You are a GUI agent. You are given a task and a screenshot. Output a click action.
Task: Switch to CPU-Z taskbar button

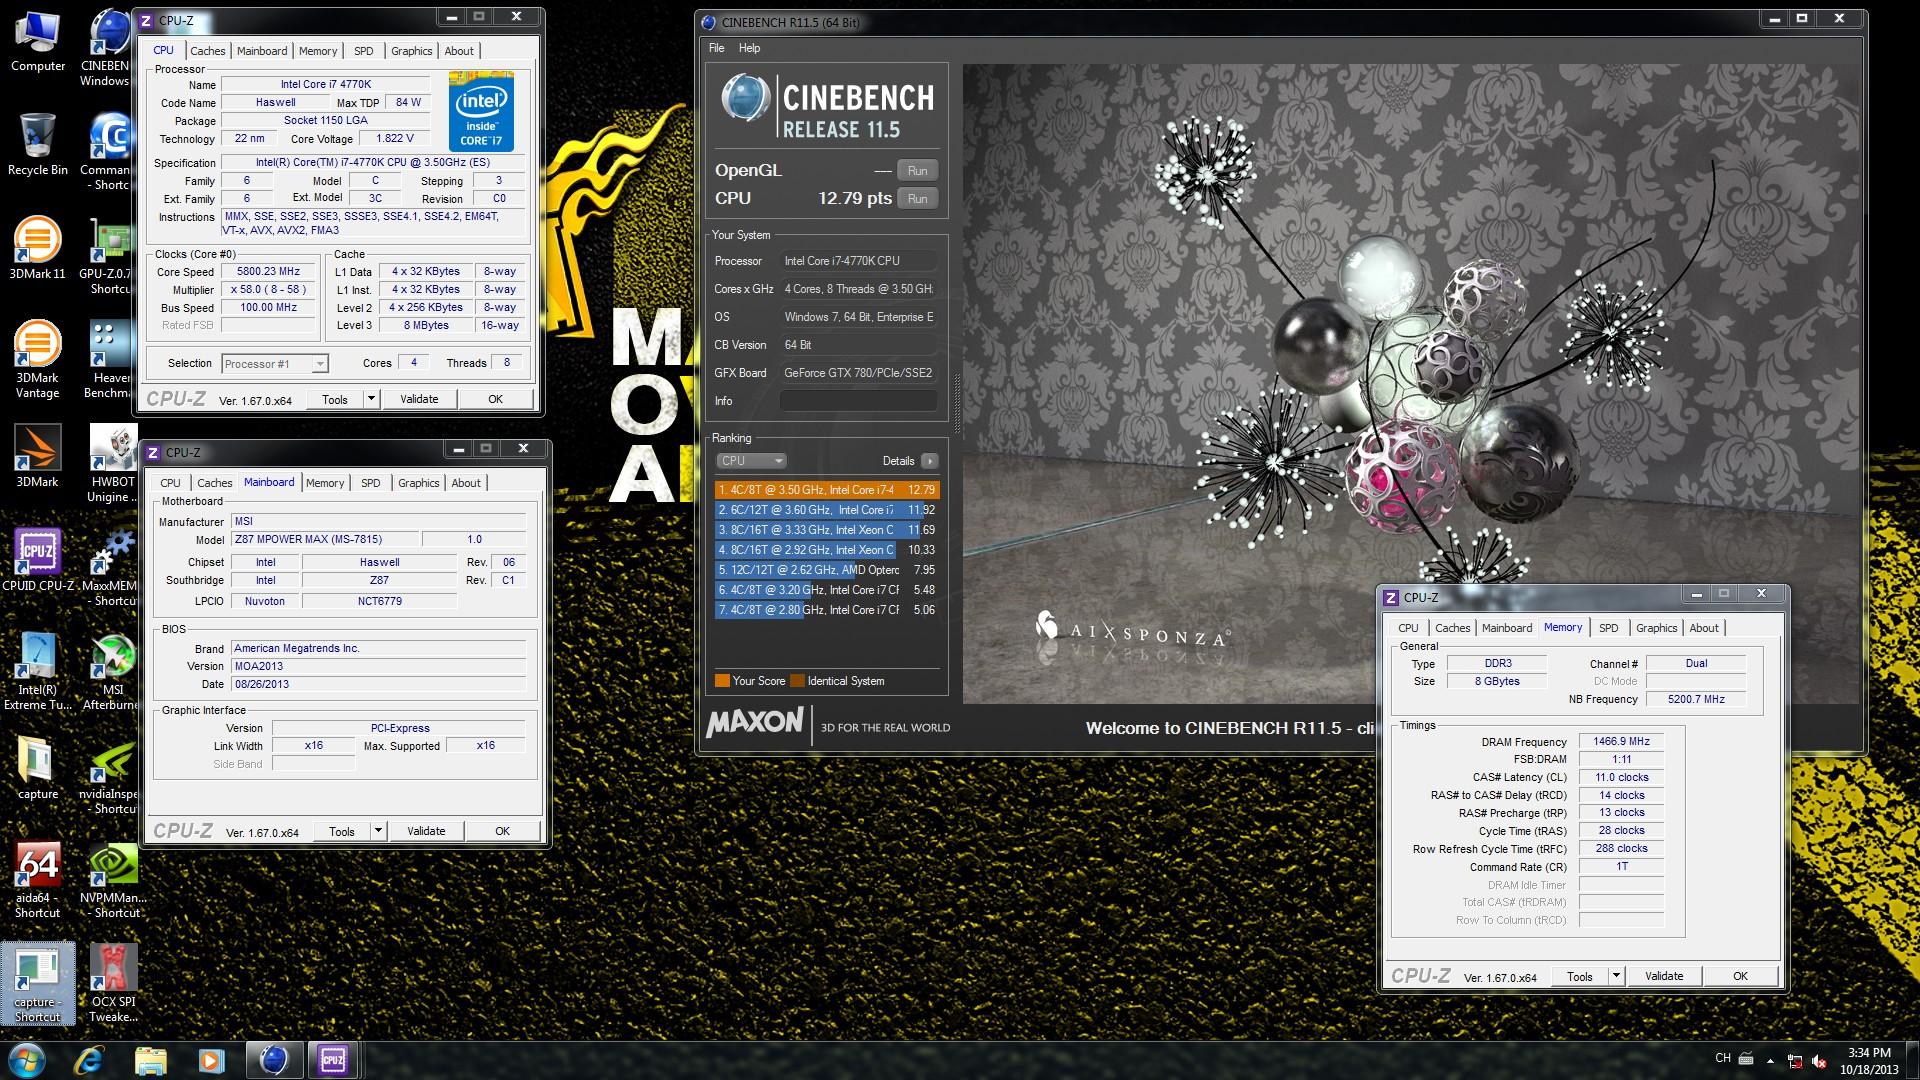333,1060
